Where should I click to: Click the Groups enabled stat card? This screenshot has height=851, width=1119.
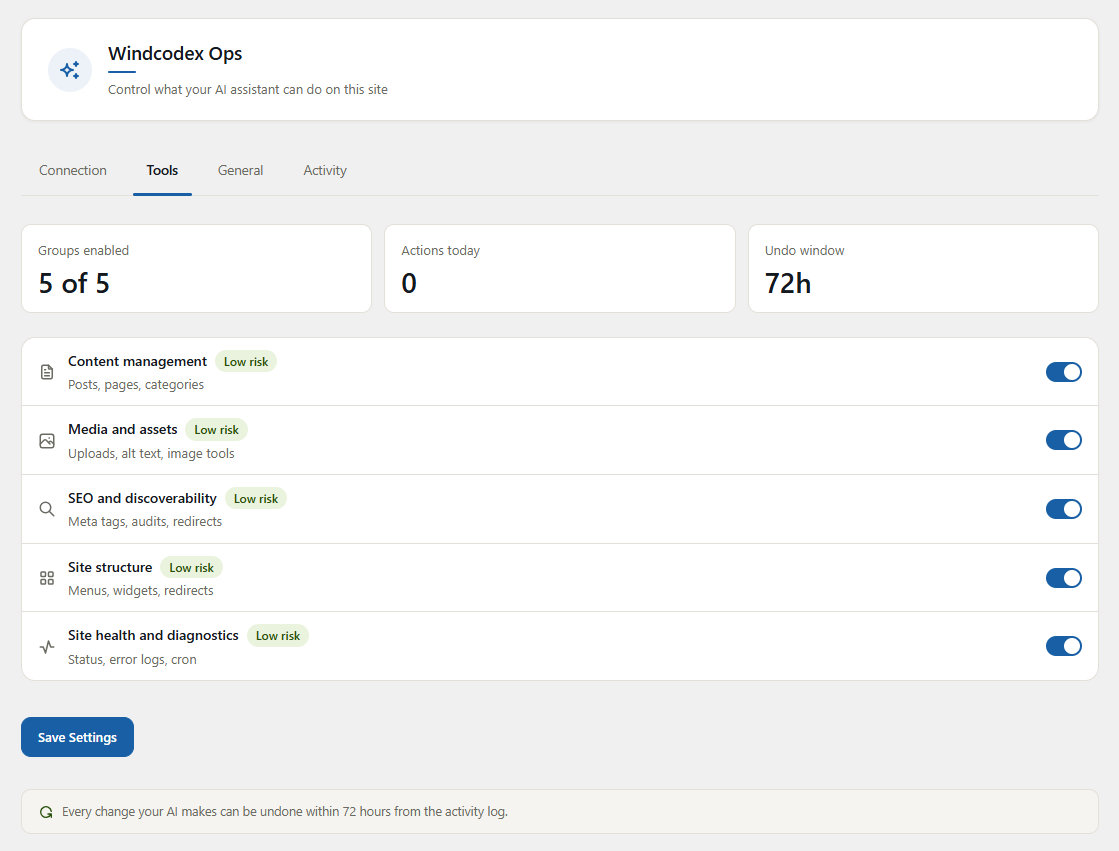click(x=196, y=268)
